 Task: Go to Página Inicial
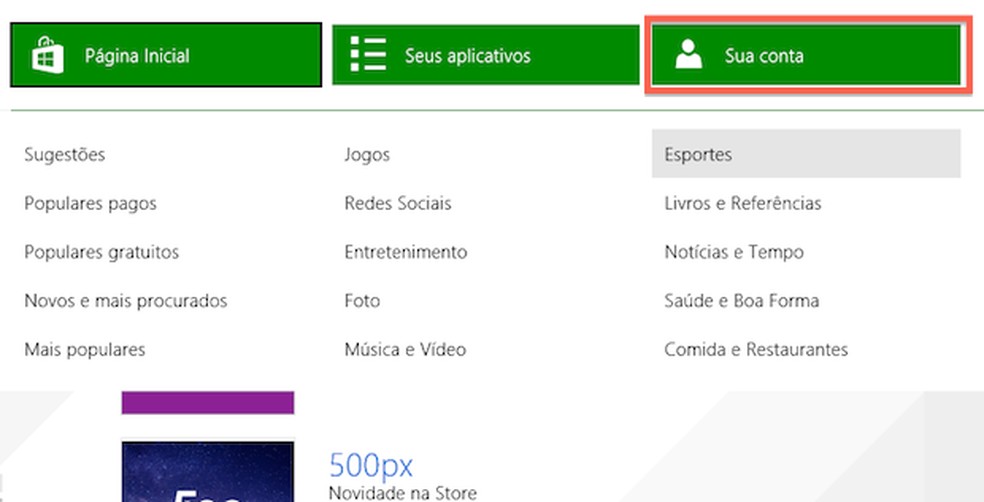pos(166,55)
